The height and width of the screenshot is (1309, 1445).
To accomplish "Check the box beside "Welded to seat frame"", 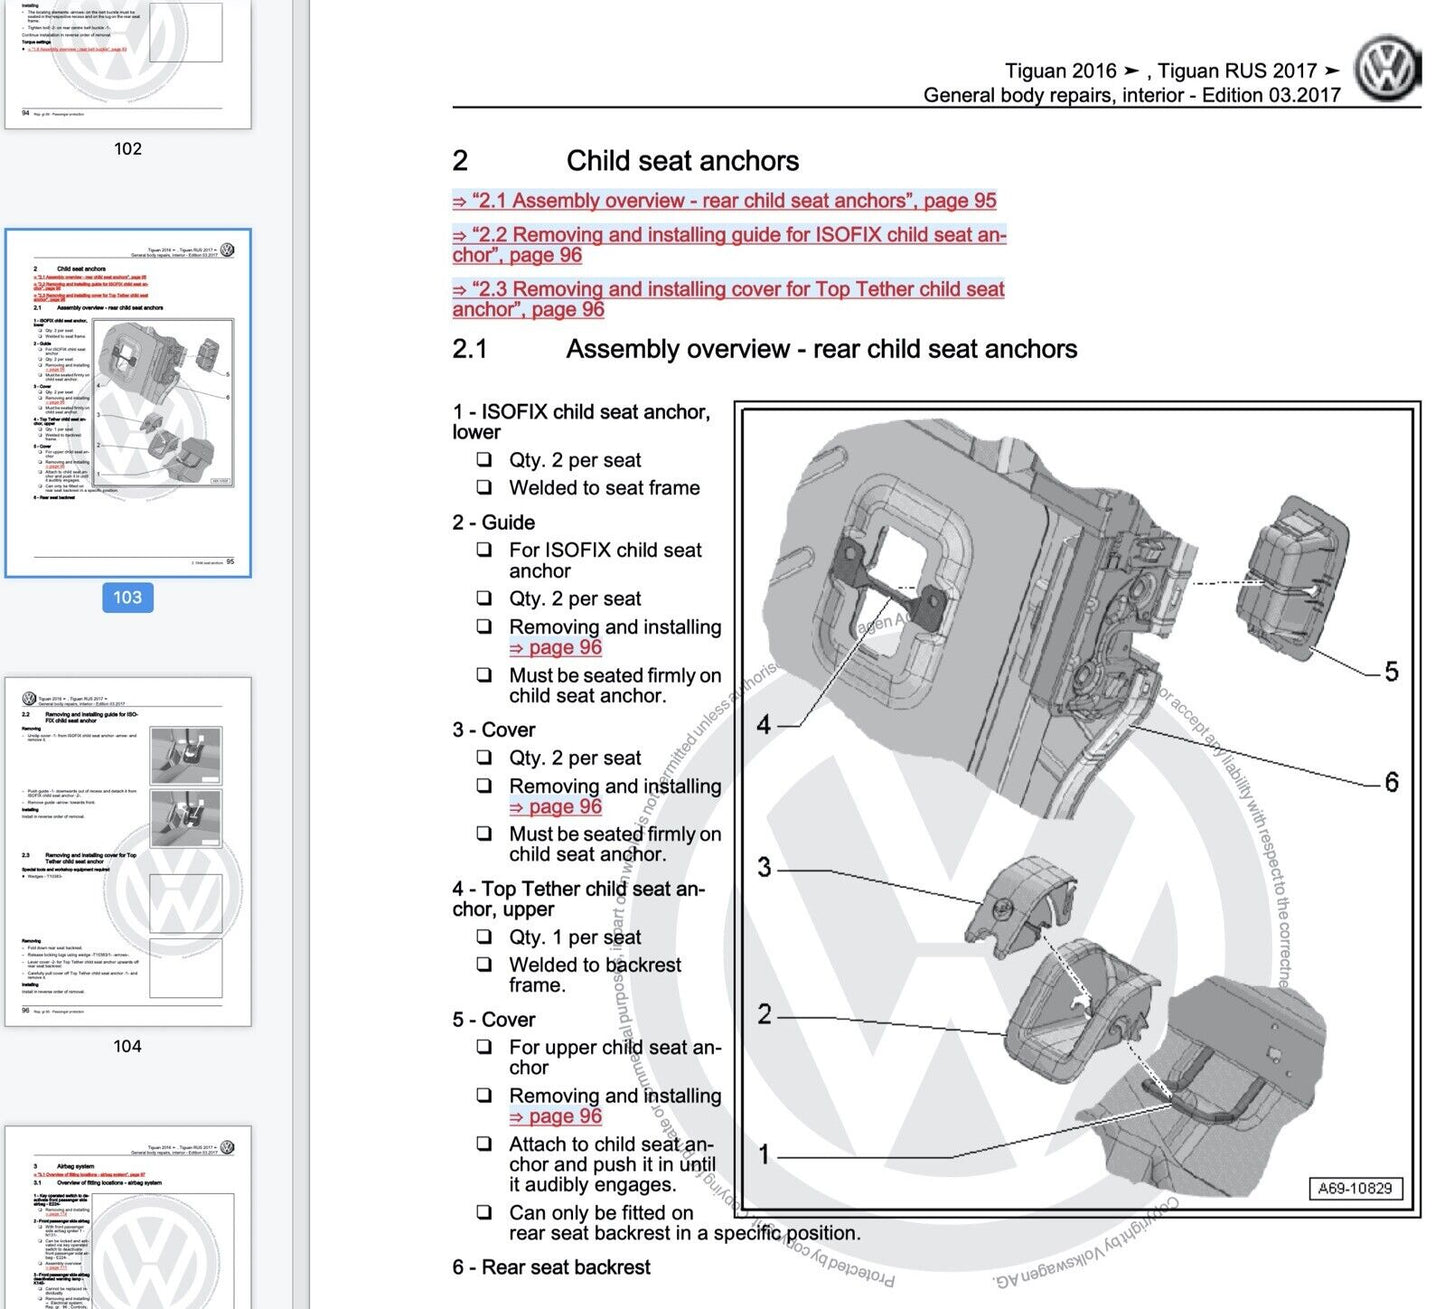I will [x=484, y=488].
